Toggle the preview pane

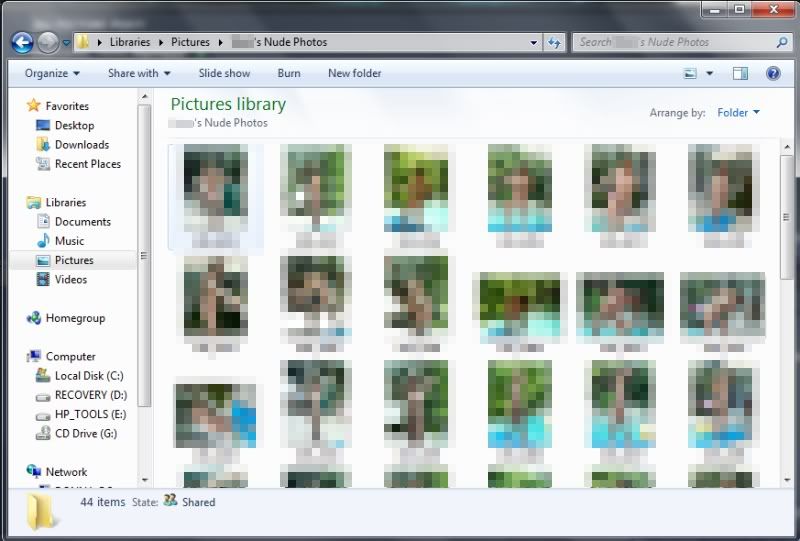[x=740, y=73]
